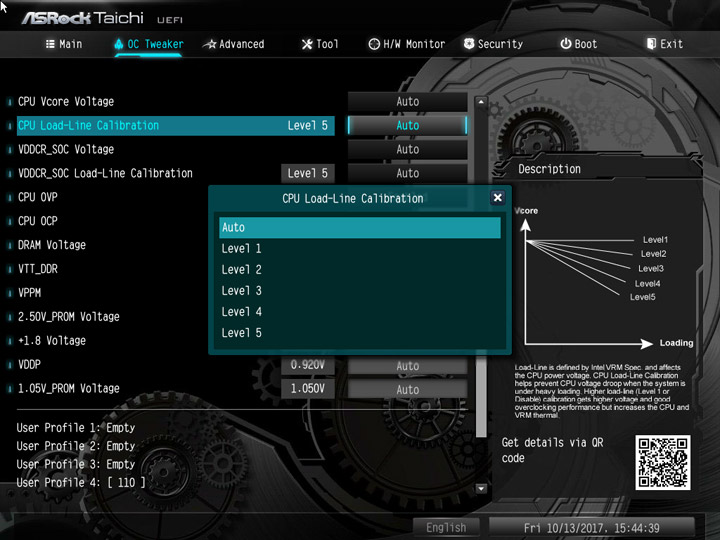Choose Level 1 in the popup
Image resolution: width=720 pixels, height=540 pixels.
click(360, 248)
